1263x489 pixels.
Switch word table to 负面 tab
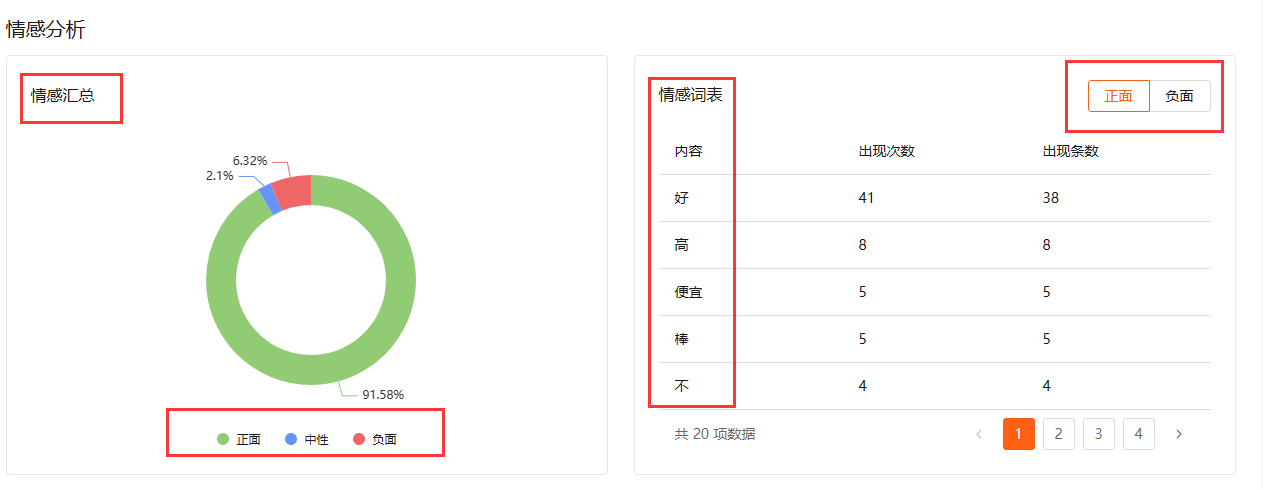click(x=1180, y=96)
